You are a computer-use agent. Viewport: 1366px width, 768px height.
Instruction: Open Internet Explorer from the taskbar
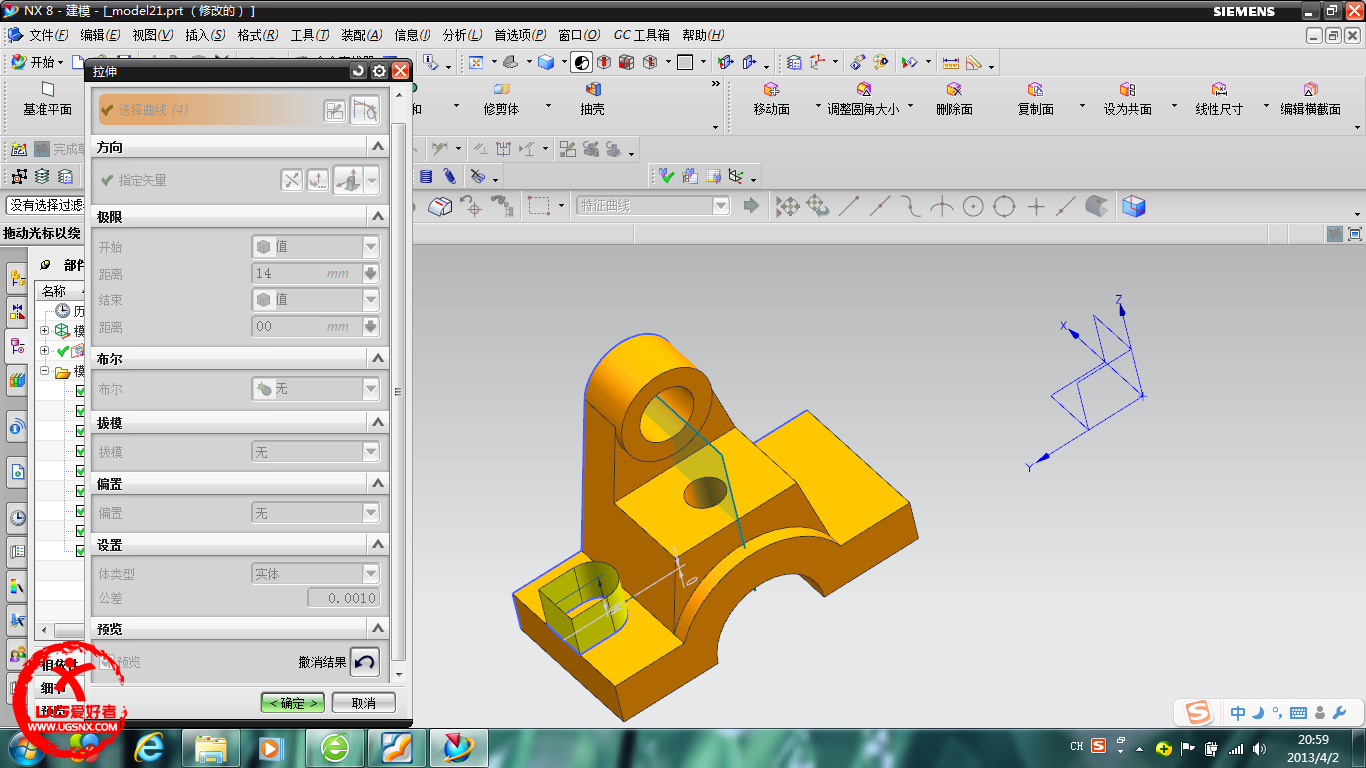[x=151, y=748]
